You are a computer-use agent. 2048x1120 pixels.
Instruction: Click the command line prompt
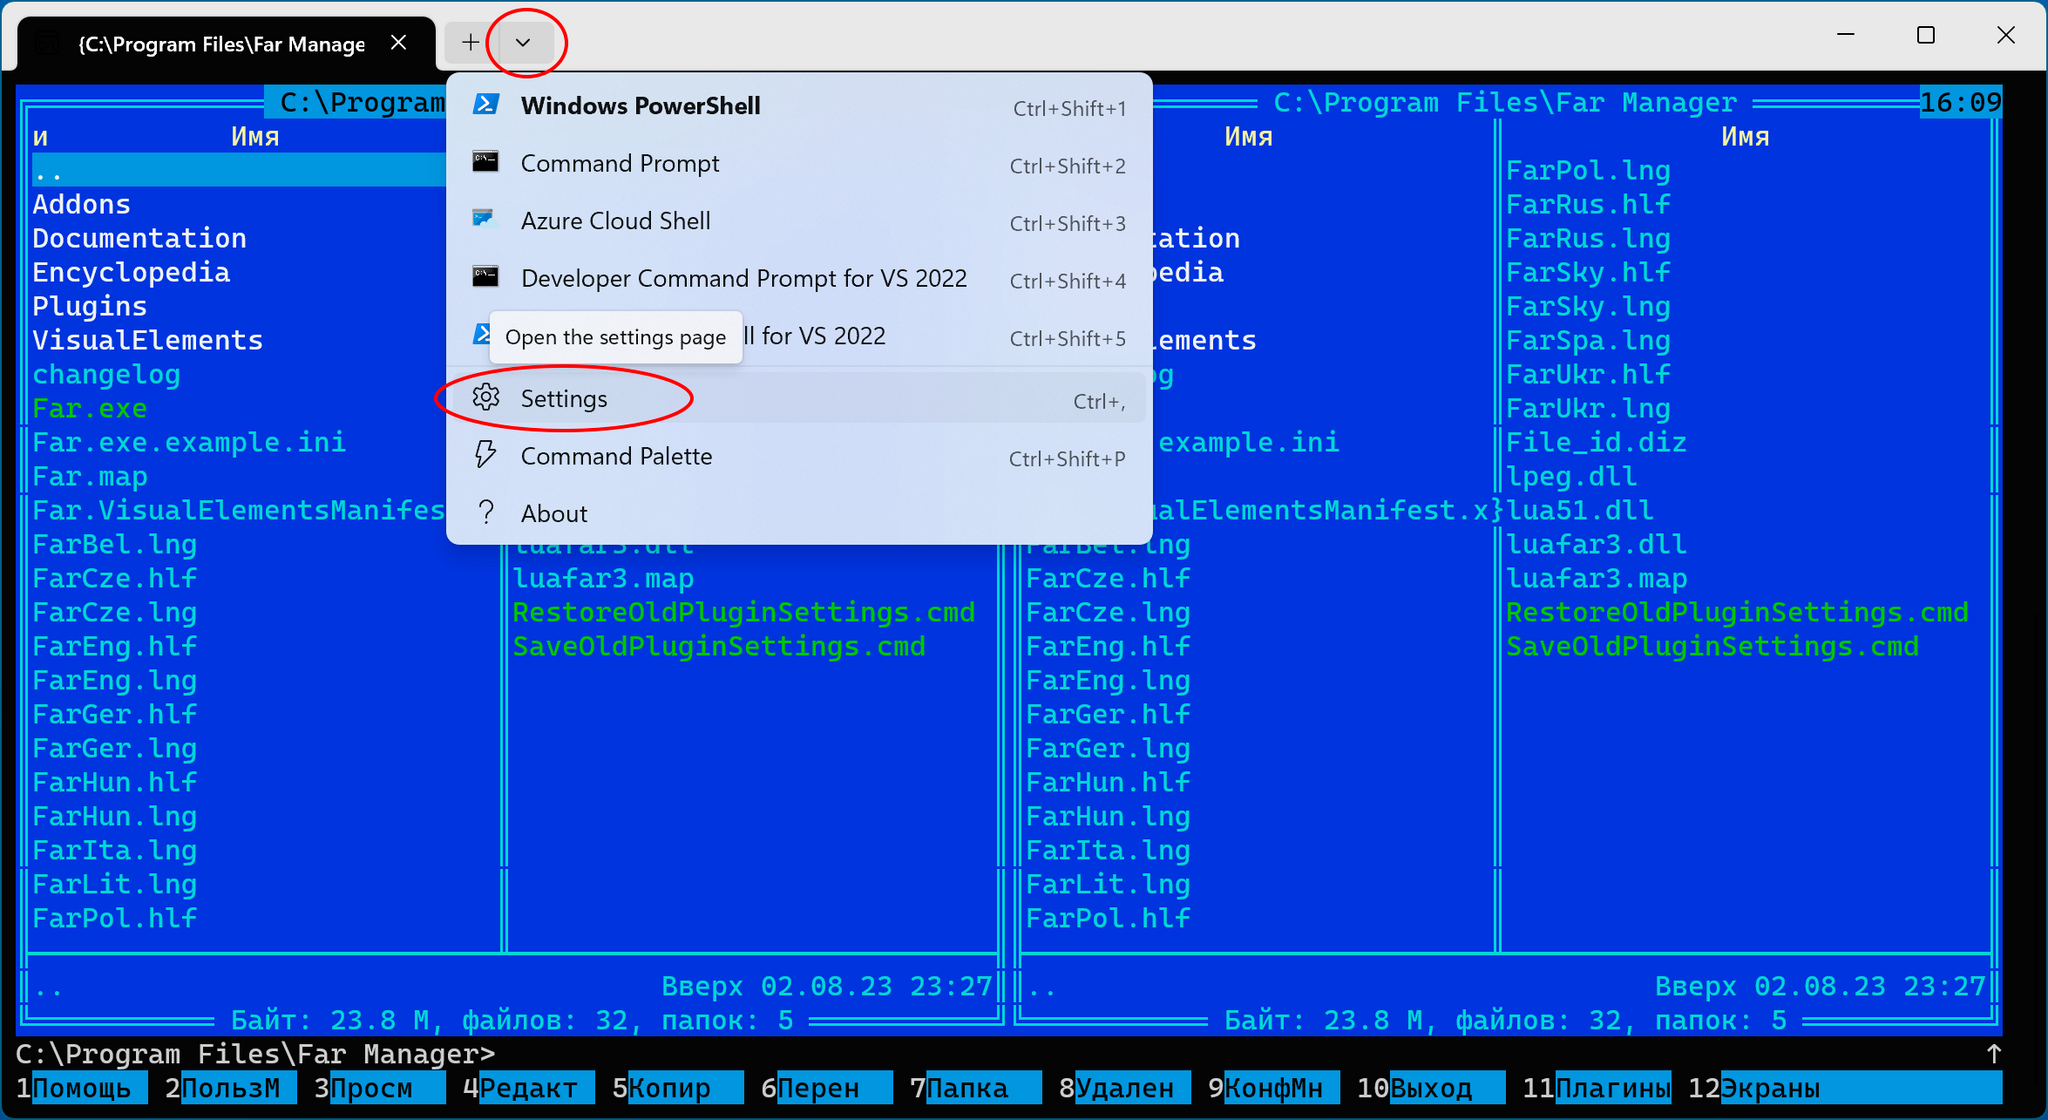(256, 1054)
